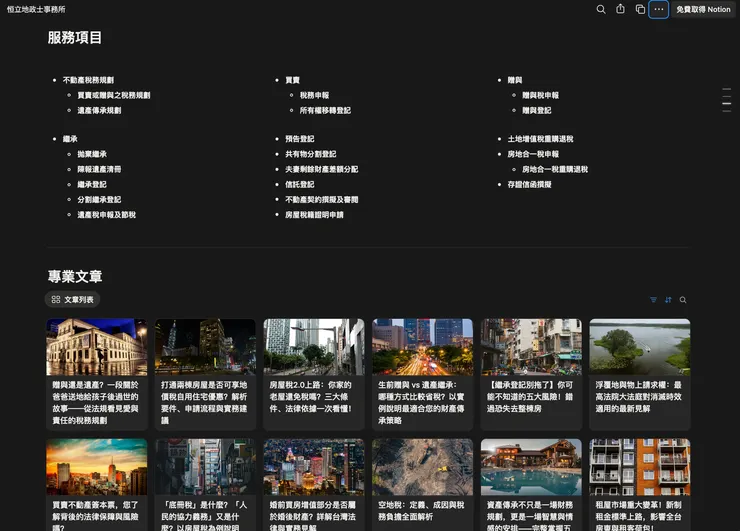Screen dimensions: 740x531
Task: Click the 預告登記 bullet text
Action: pyautogui.click(x=300, y=139)
